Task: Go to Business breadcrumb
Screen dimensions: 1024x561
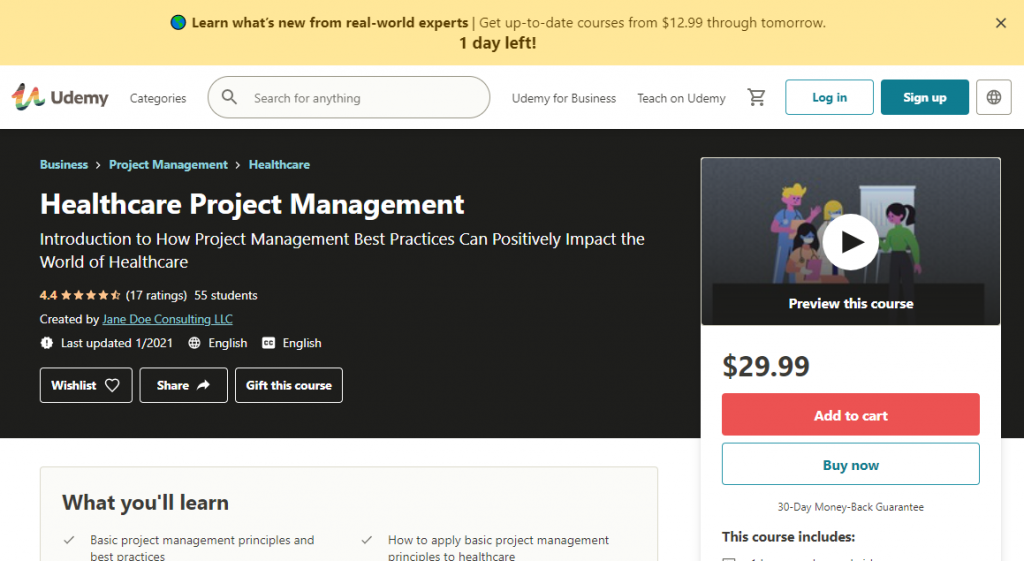Action: 64,165
